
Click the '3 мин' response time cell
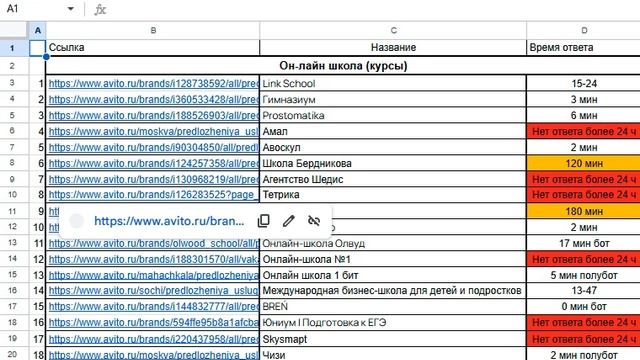pyautogui.click(x=584, y=100)
